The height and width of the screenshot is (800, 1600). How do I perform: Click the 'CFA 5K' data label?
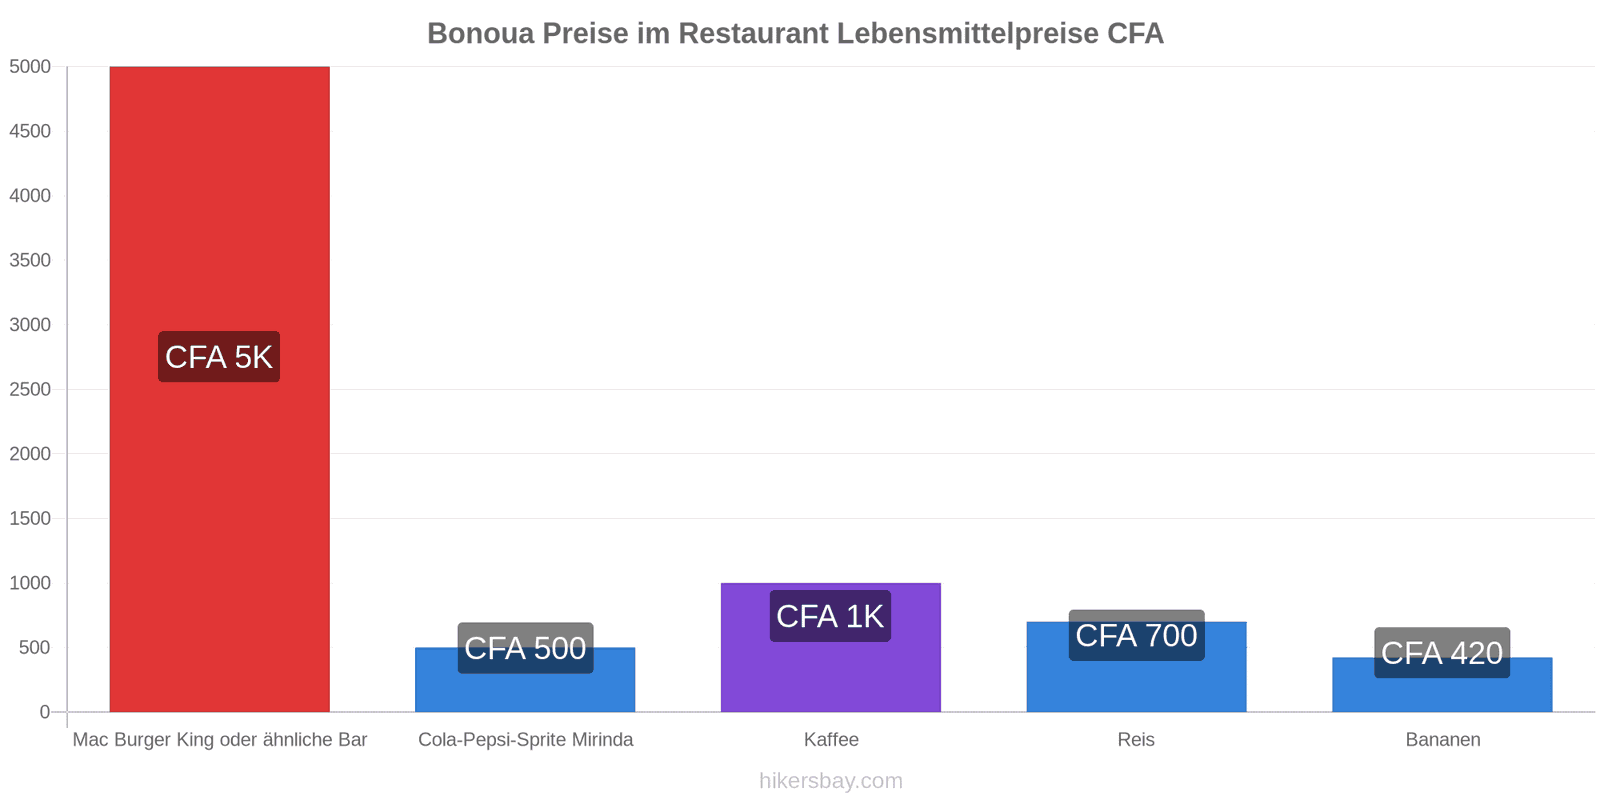(x=219, y=357)
